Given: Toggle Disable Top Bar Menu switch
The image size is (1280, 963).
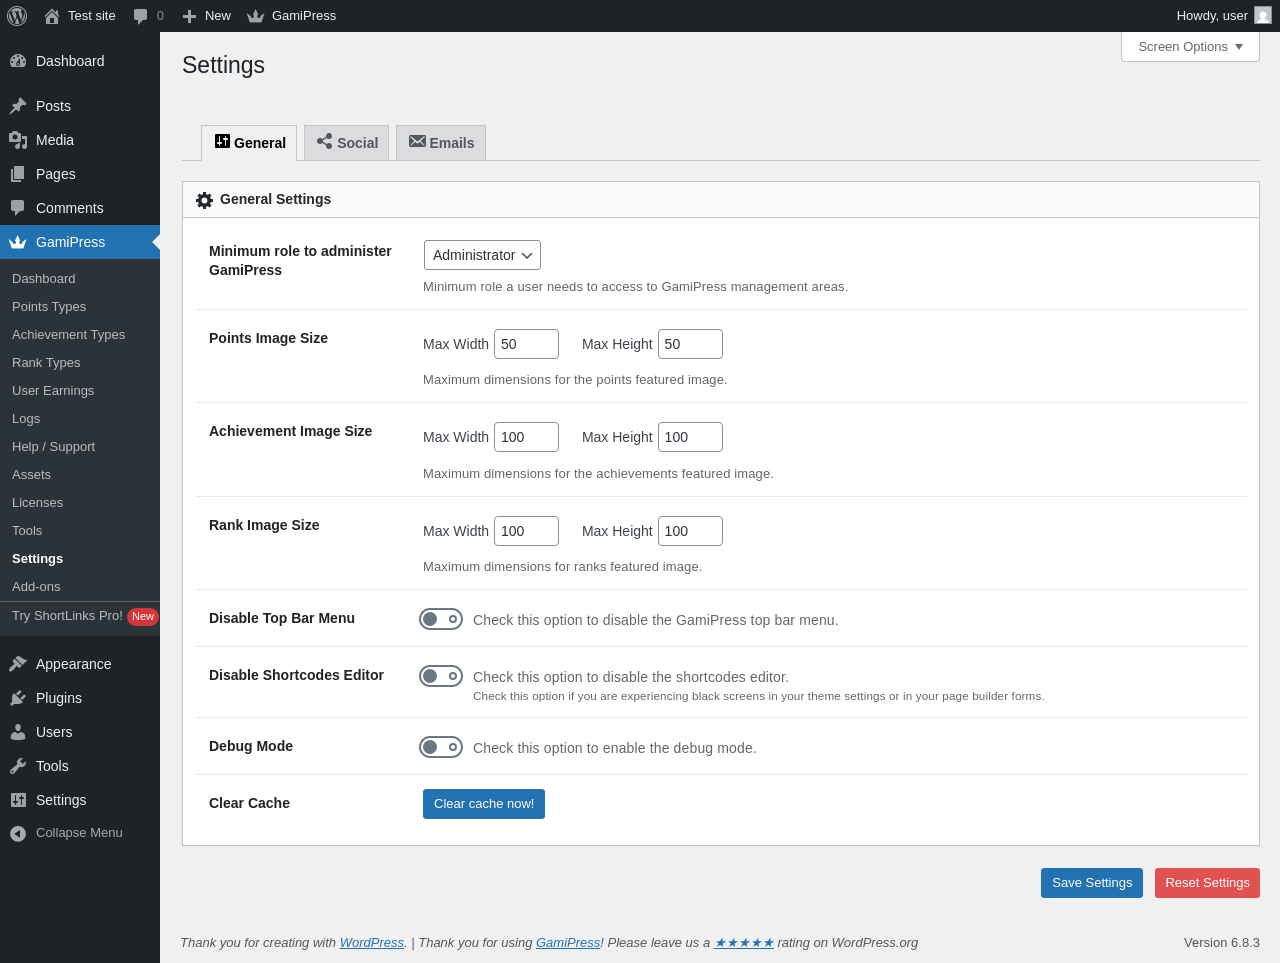Looking at the screenshot, I should click(x=441, y=619).
